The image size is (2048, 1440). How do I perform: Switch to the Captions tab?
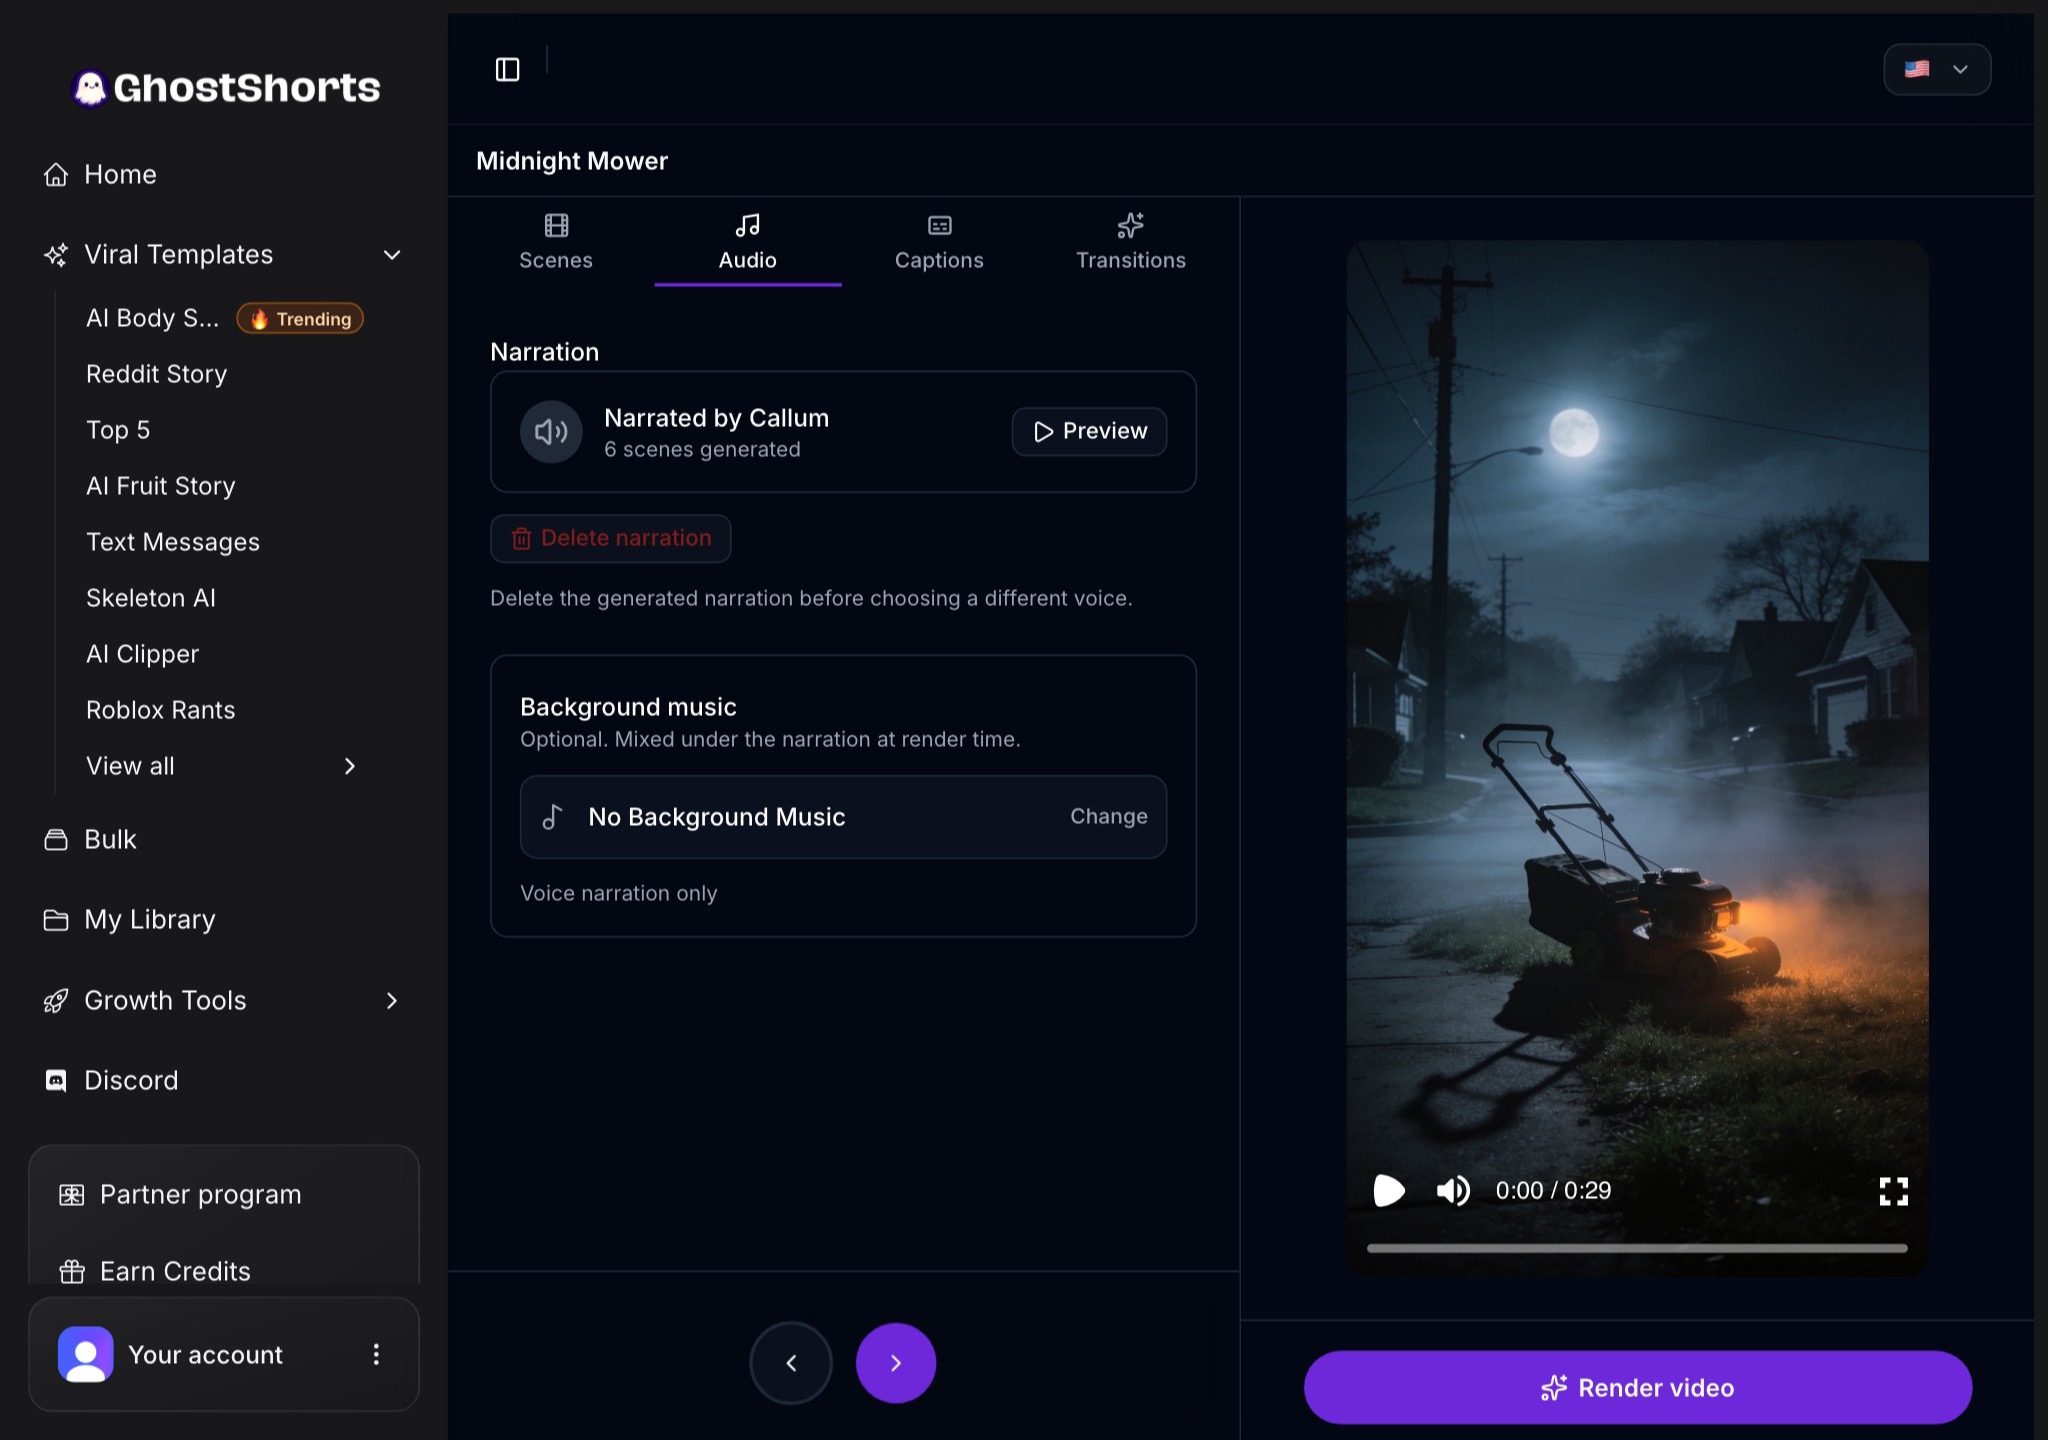click(939, 242)
